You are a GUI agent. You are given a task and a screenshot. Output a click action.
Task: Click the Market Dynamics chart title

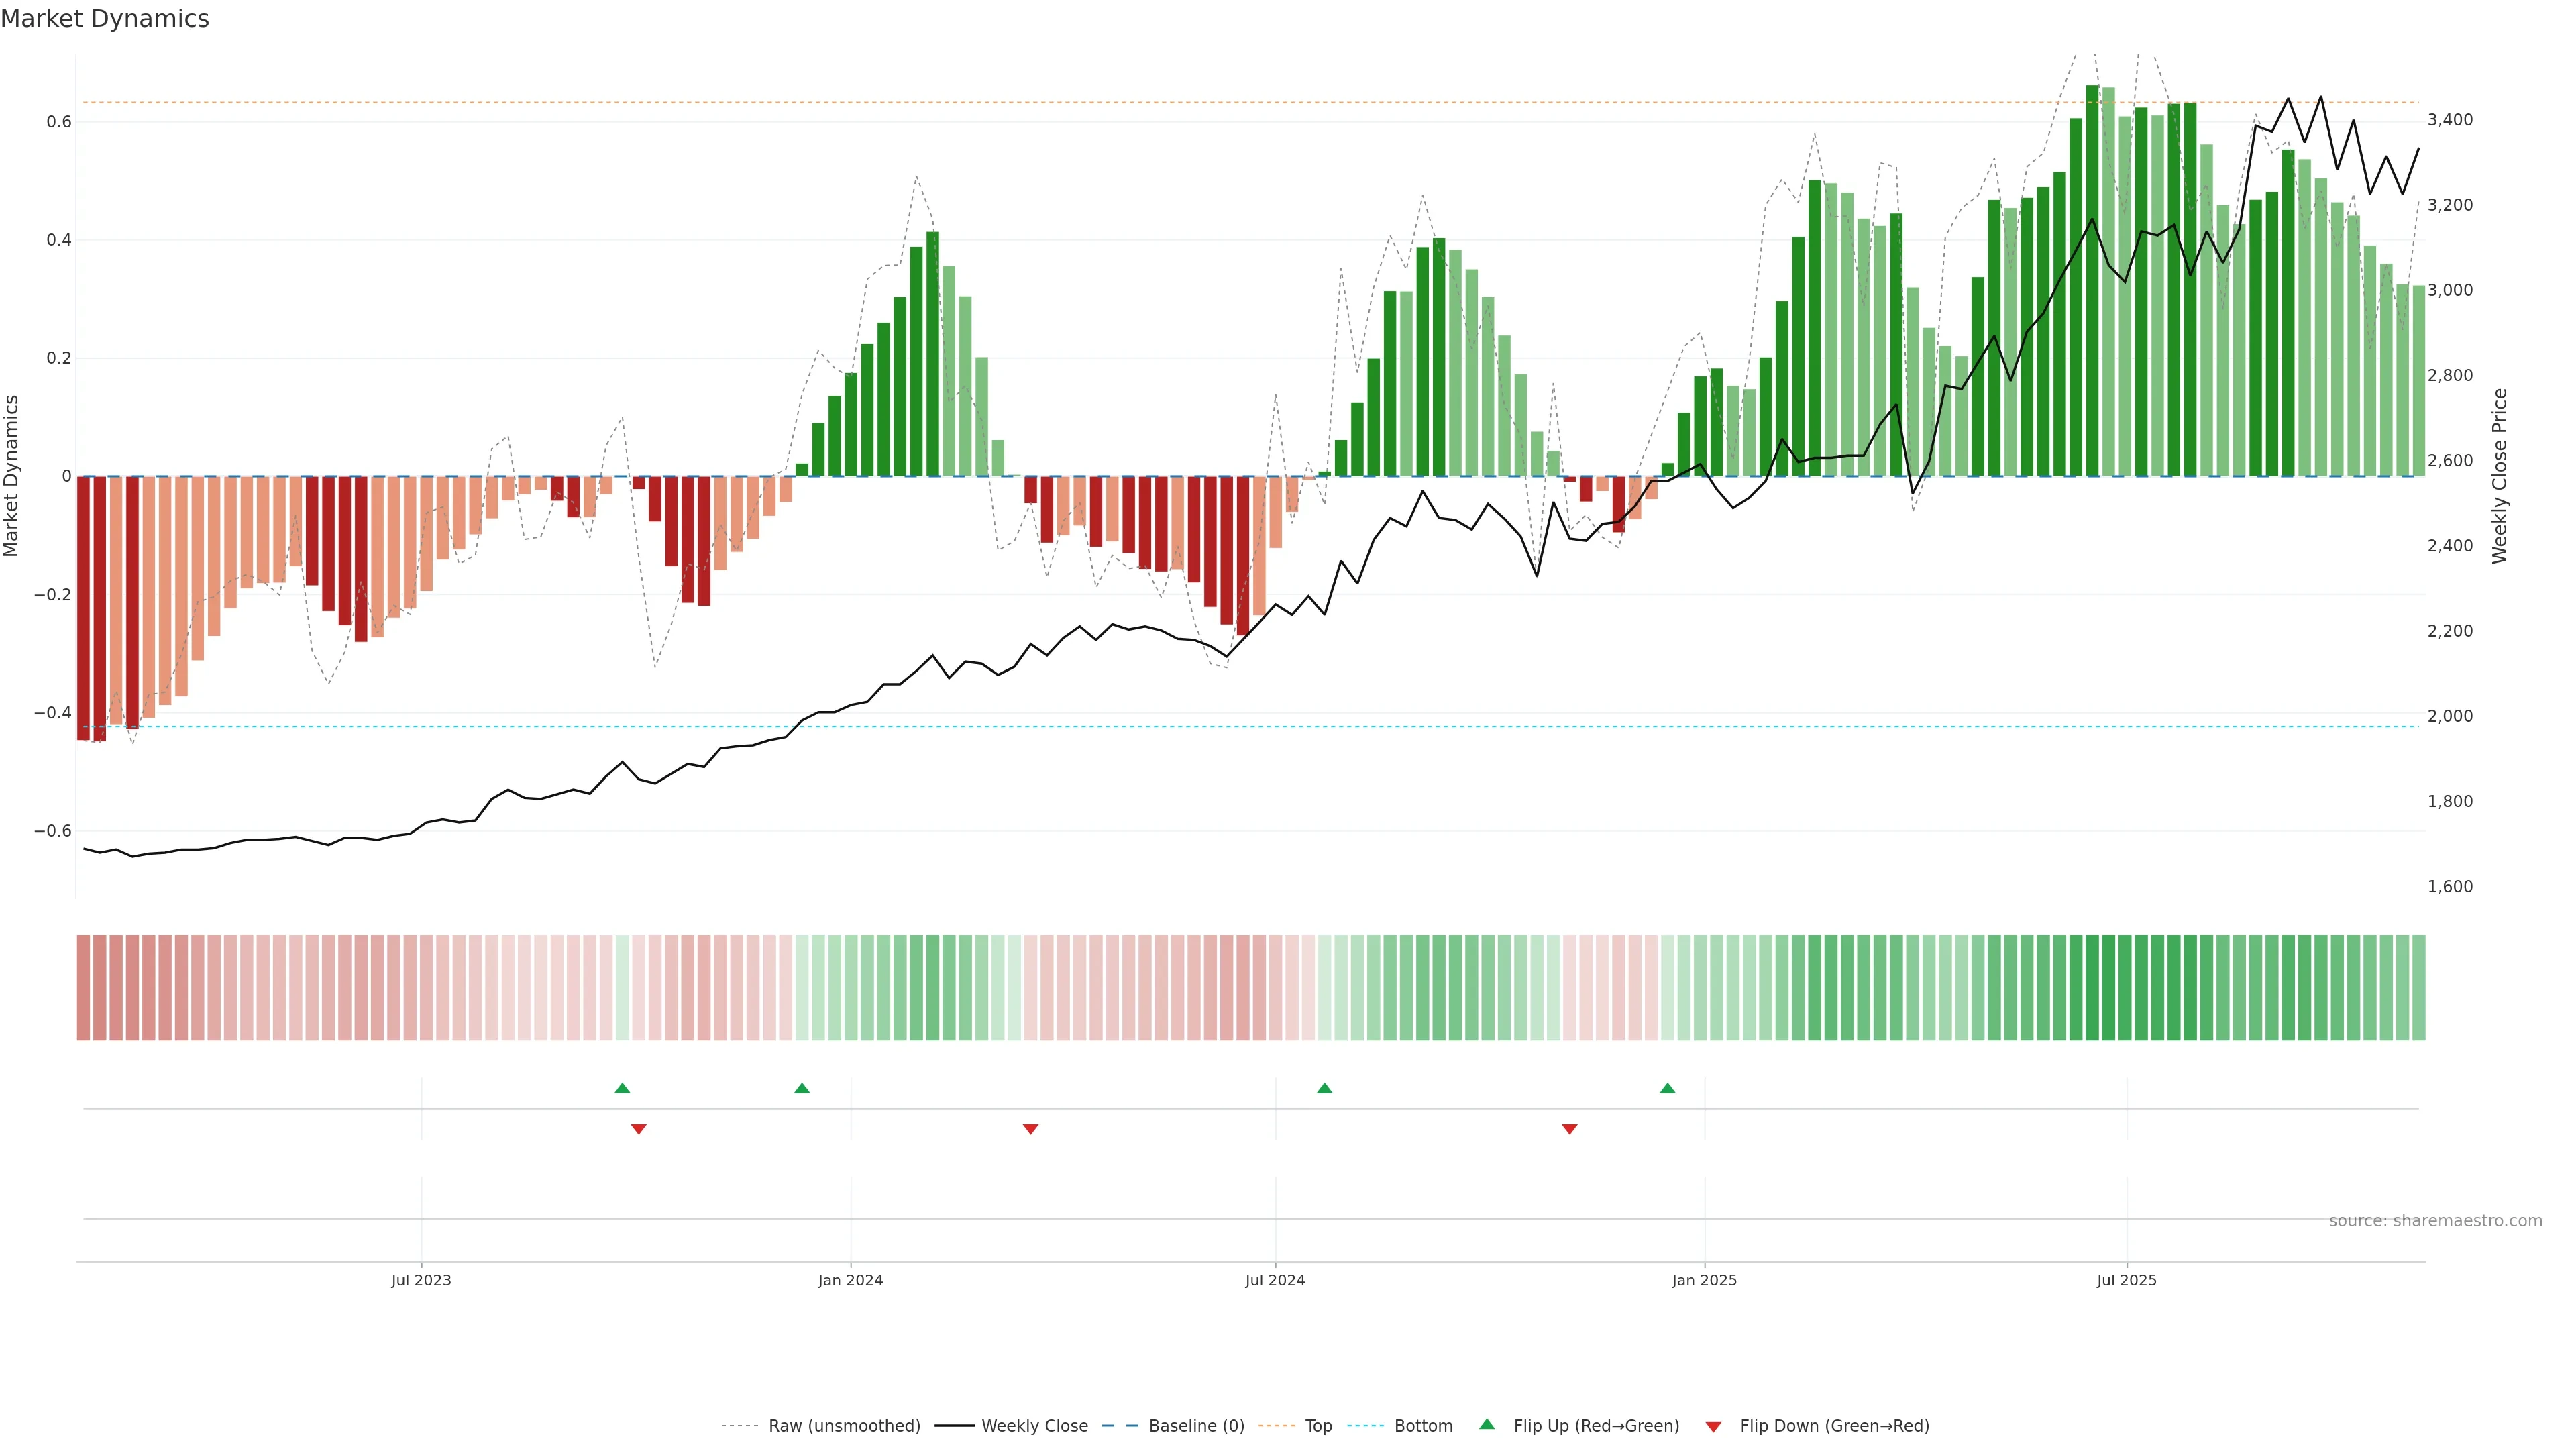[105, 19]
